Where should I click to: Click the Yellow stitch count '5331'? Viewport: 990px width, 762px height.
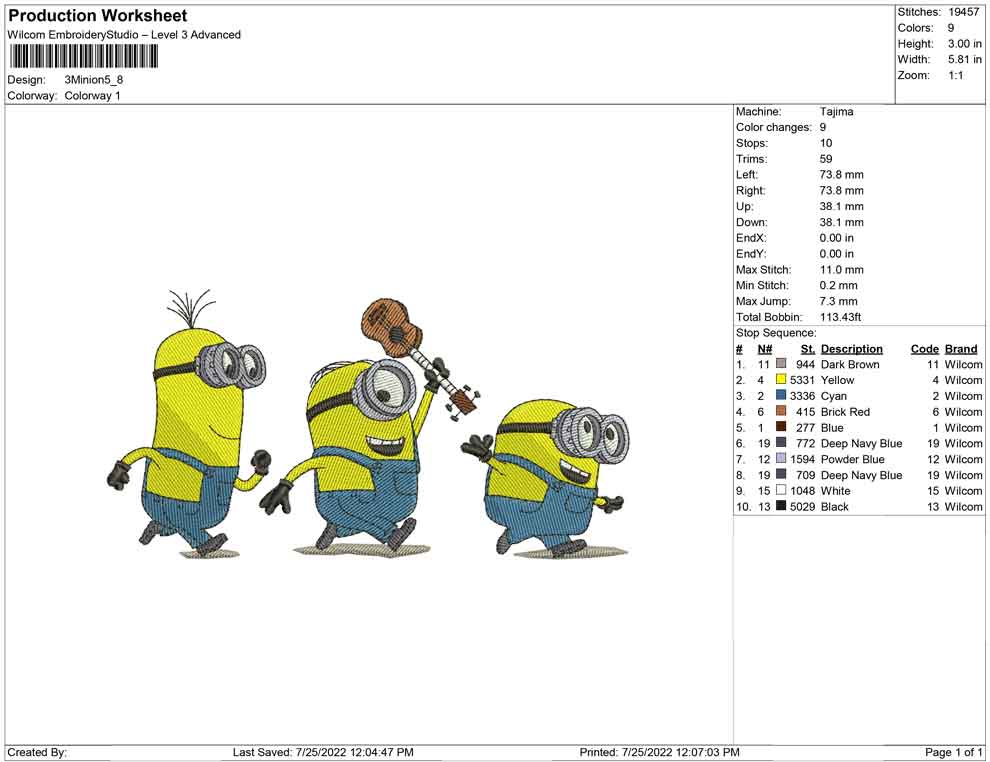click(x=802, y=379)
